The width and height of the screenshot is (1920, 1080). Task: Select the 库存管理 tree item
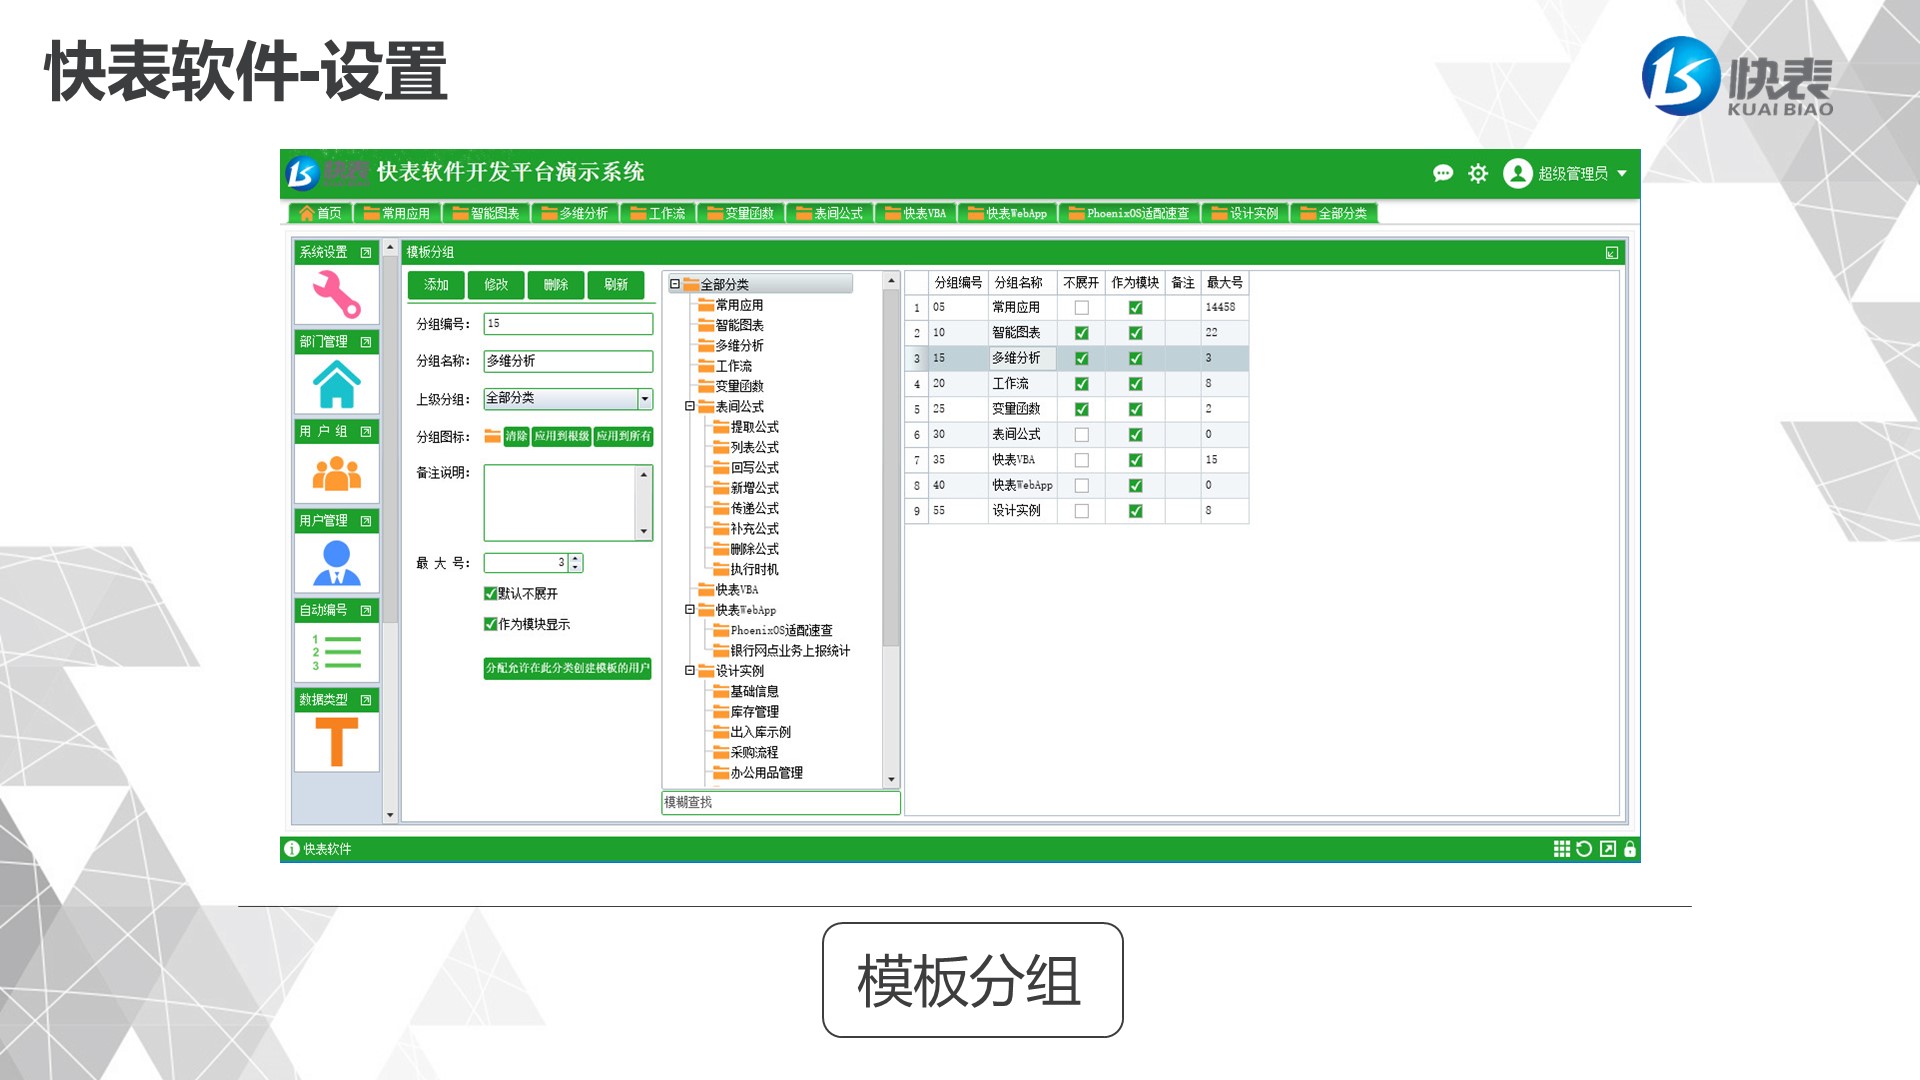click(x=754, y=712)
